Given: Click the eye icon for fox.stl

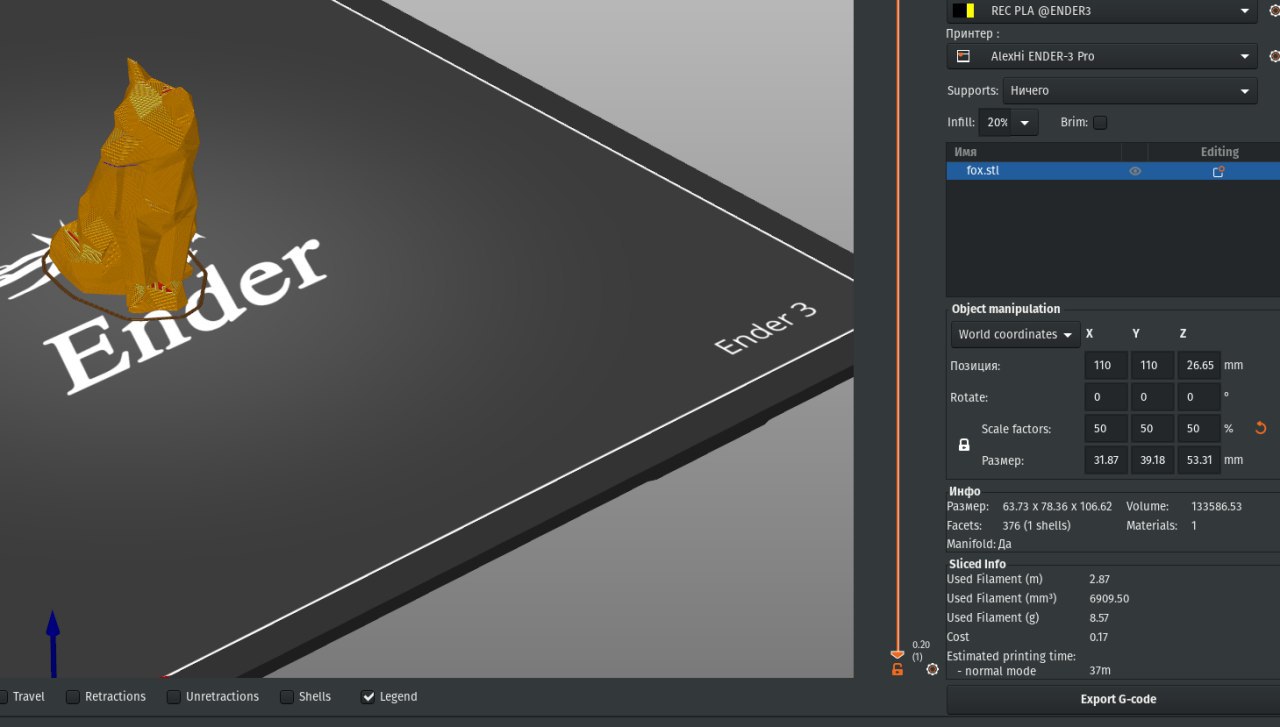Looking at the screenshot, I should pos(1135,171).
